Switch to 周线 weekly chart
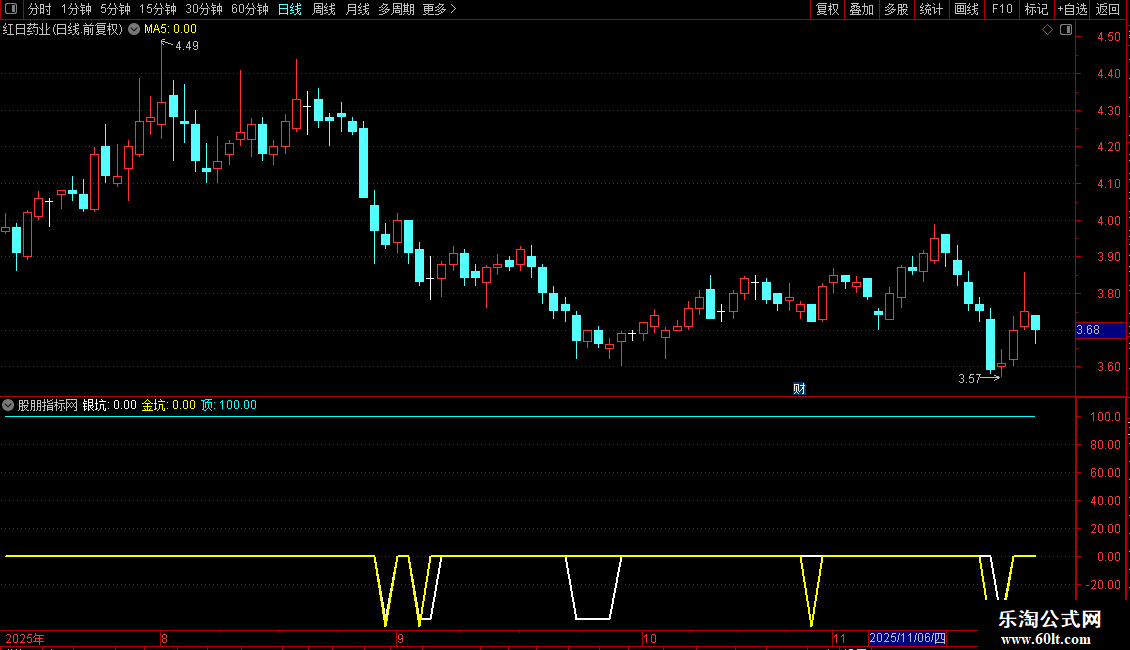 (324, 9)
